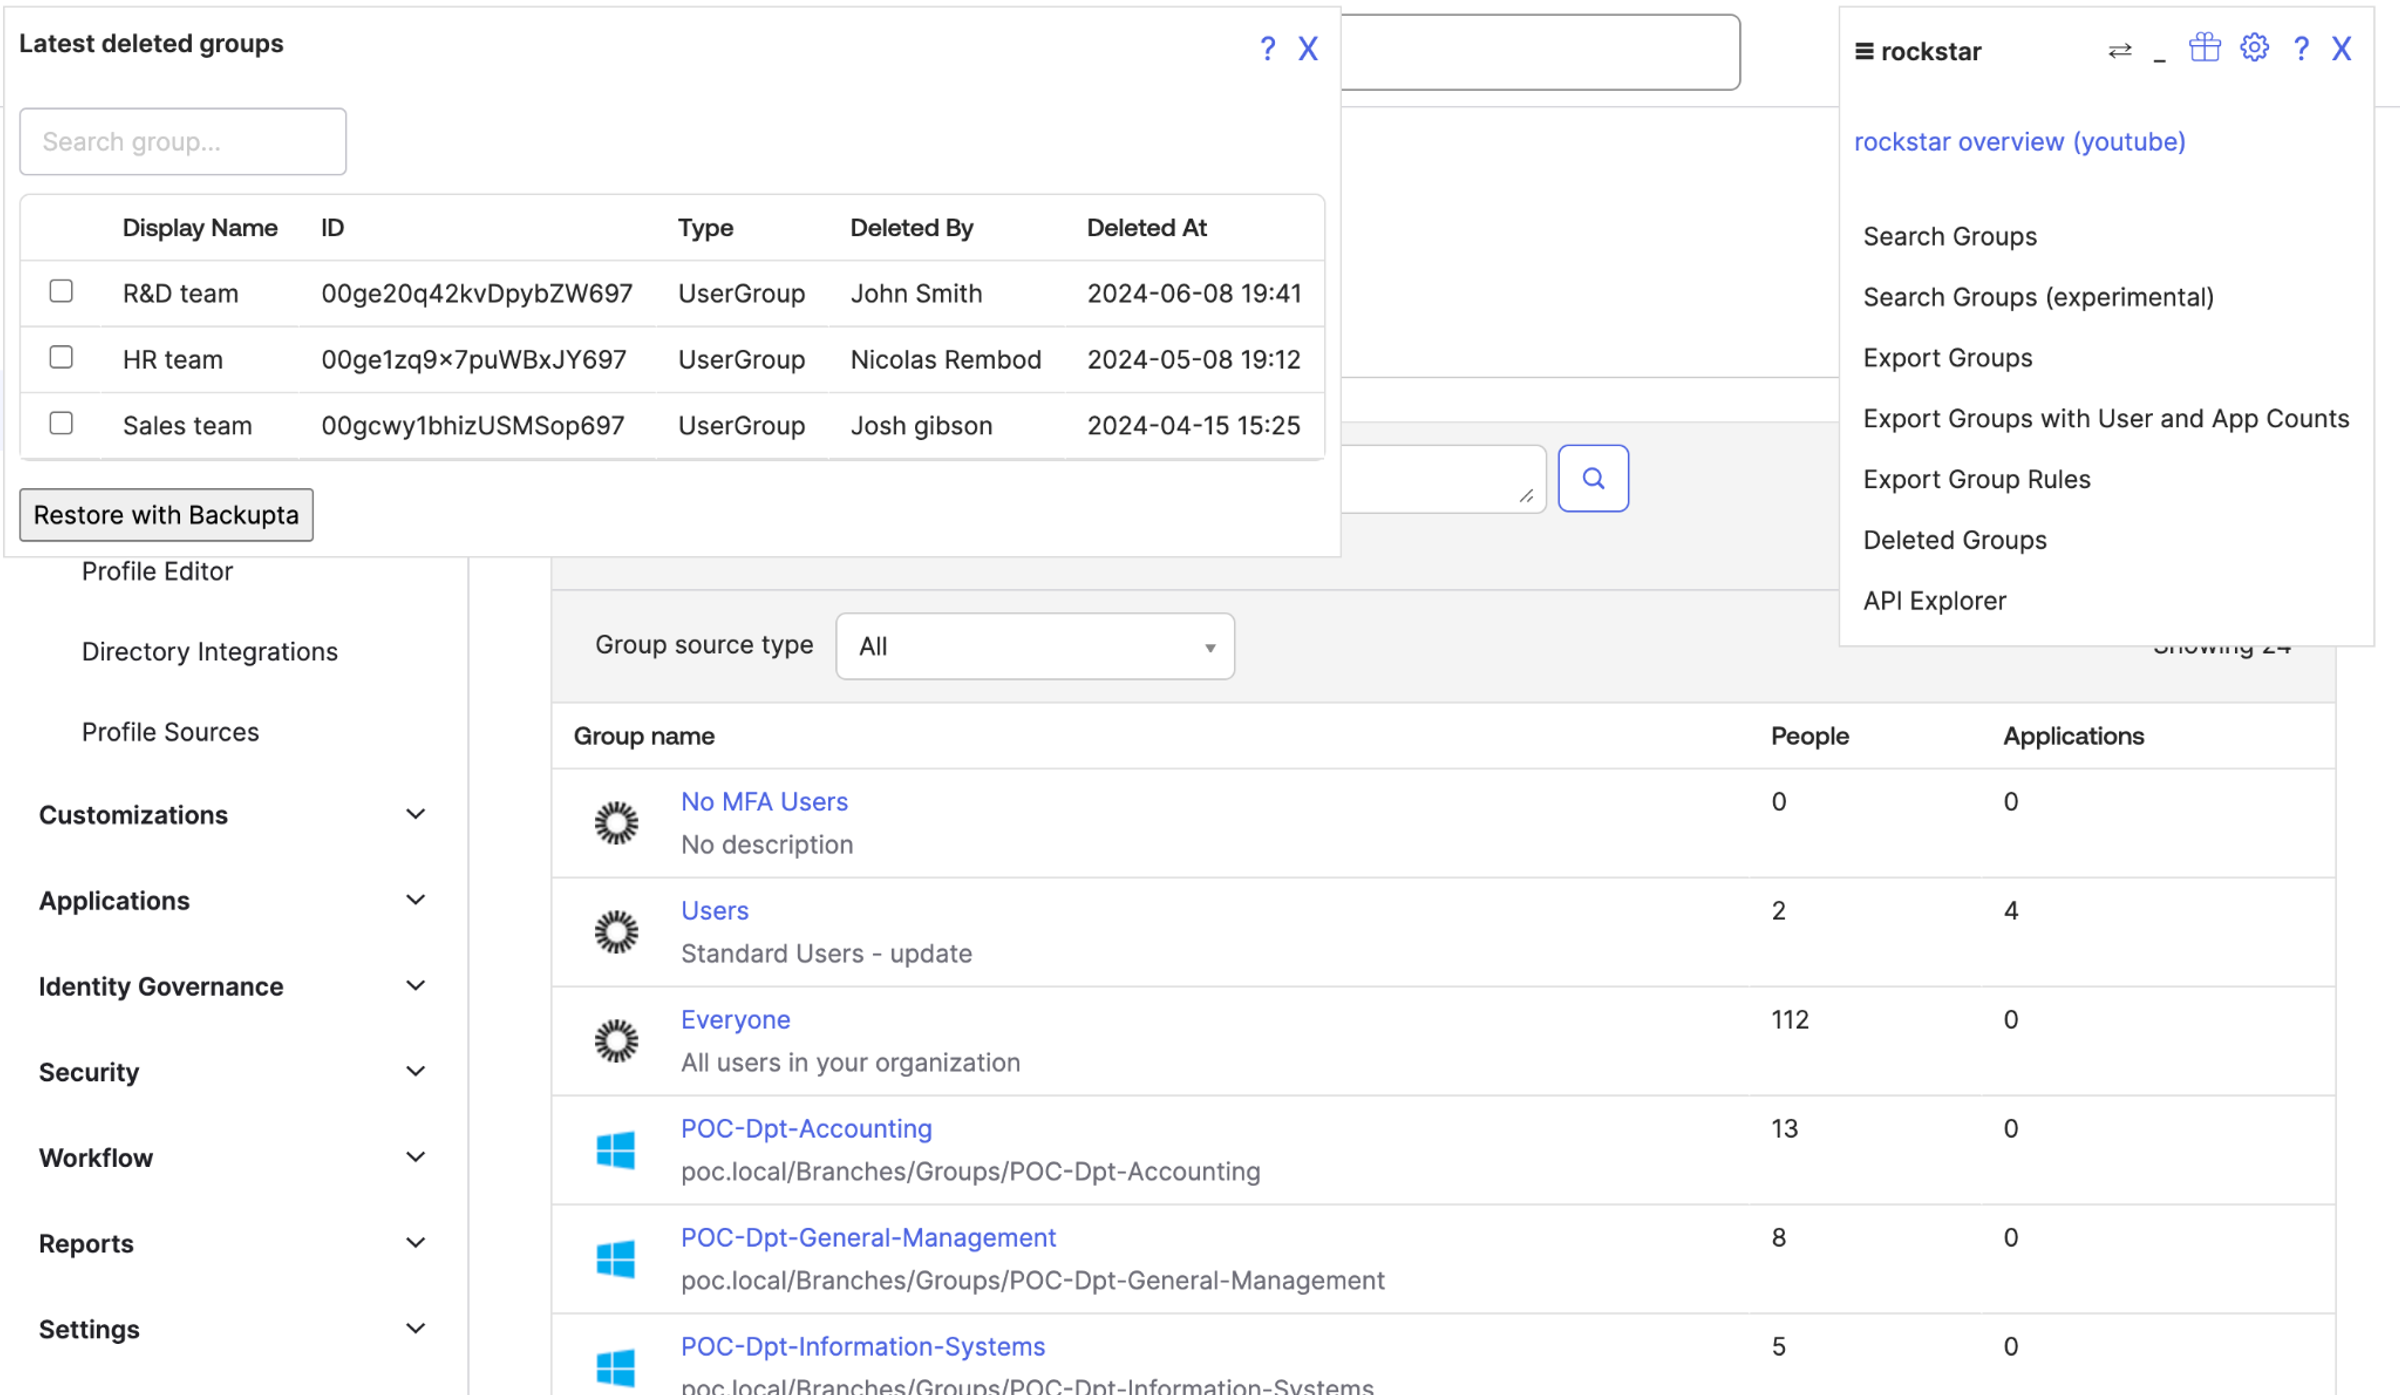Close the Latest deleted groups panel
2400x1395 pixels.
[x=1308, y=48]
